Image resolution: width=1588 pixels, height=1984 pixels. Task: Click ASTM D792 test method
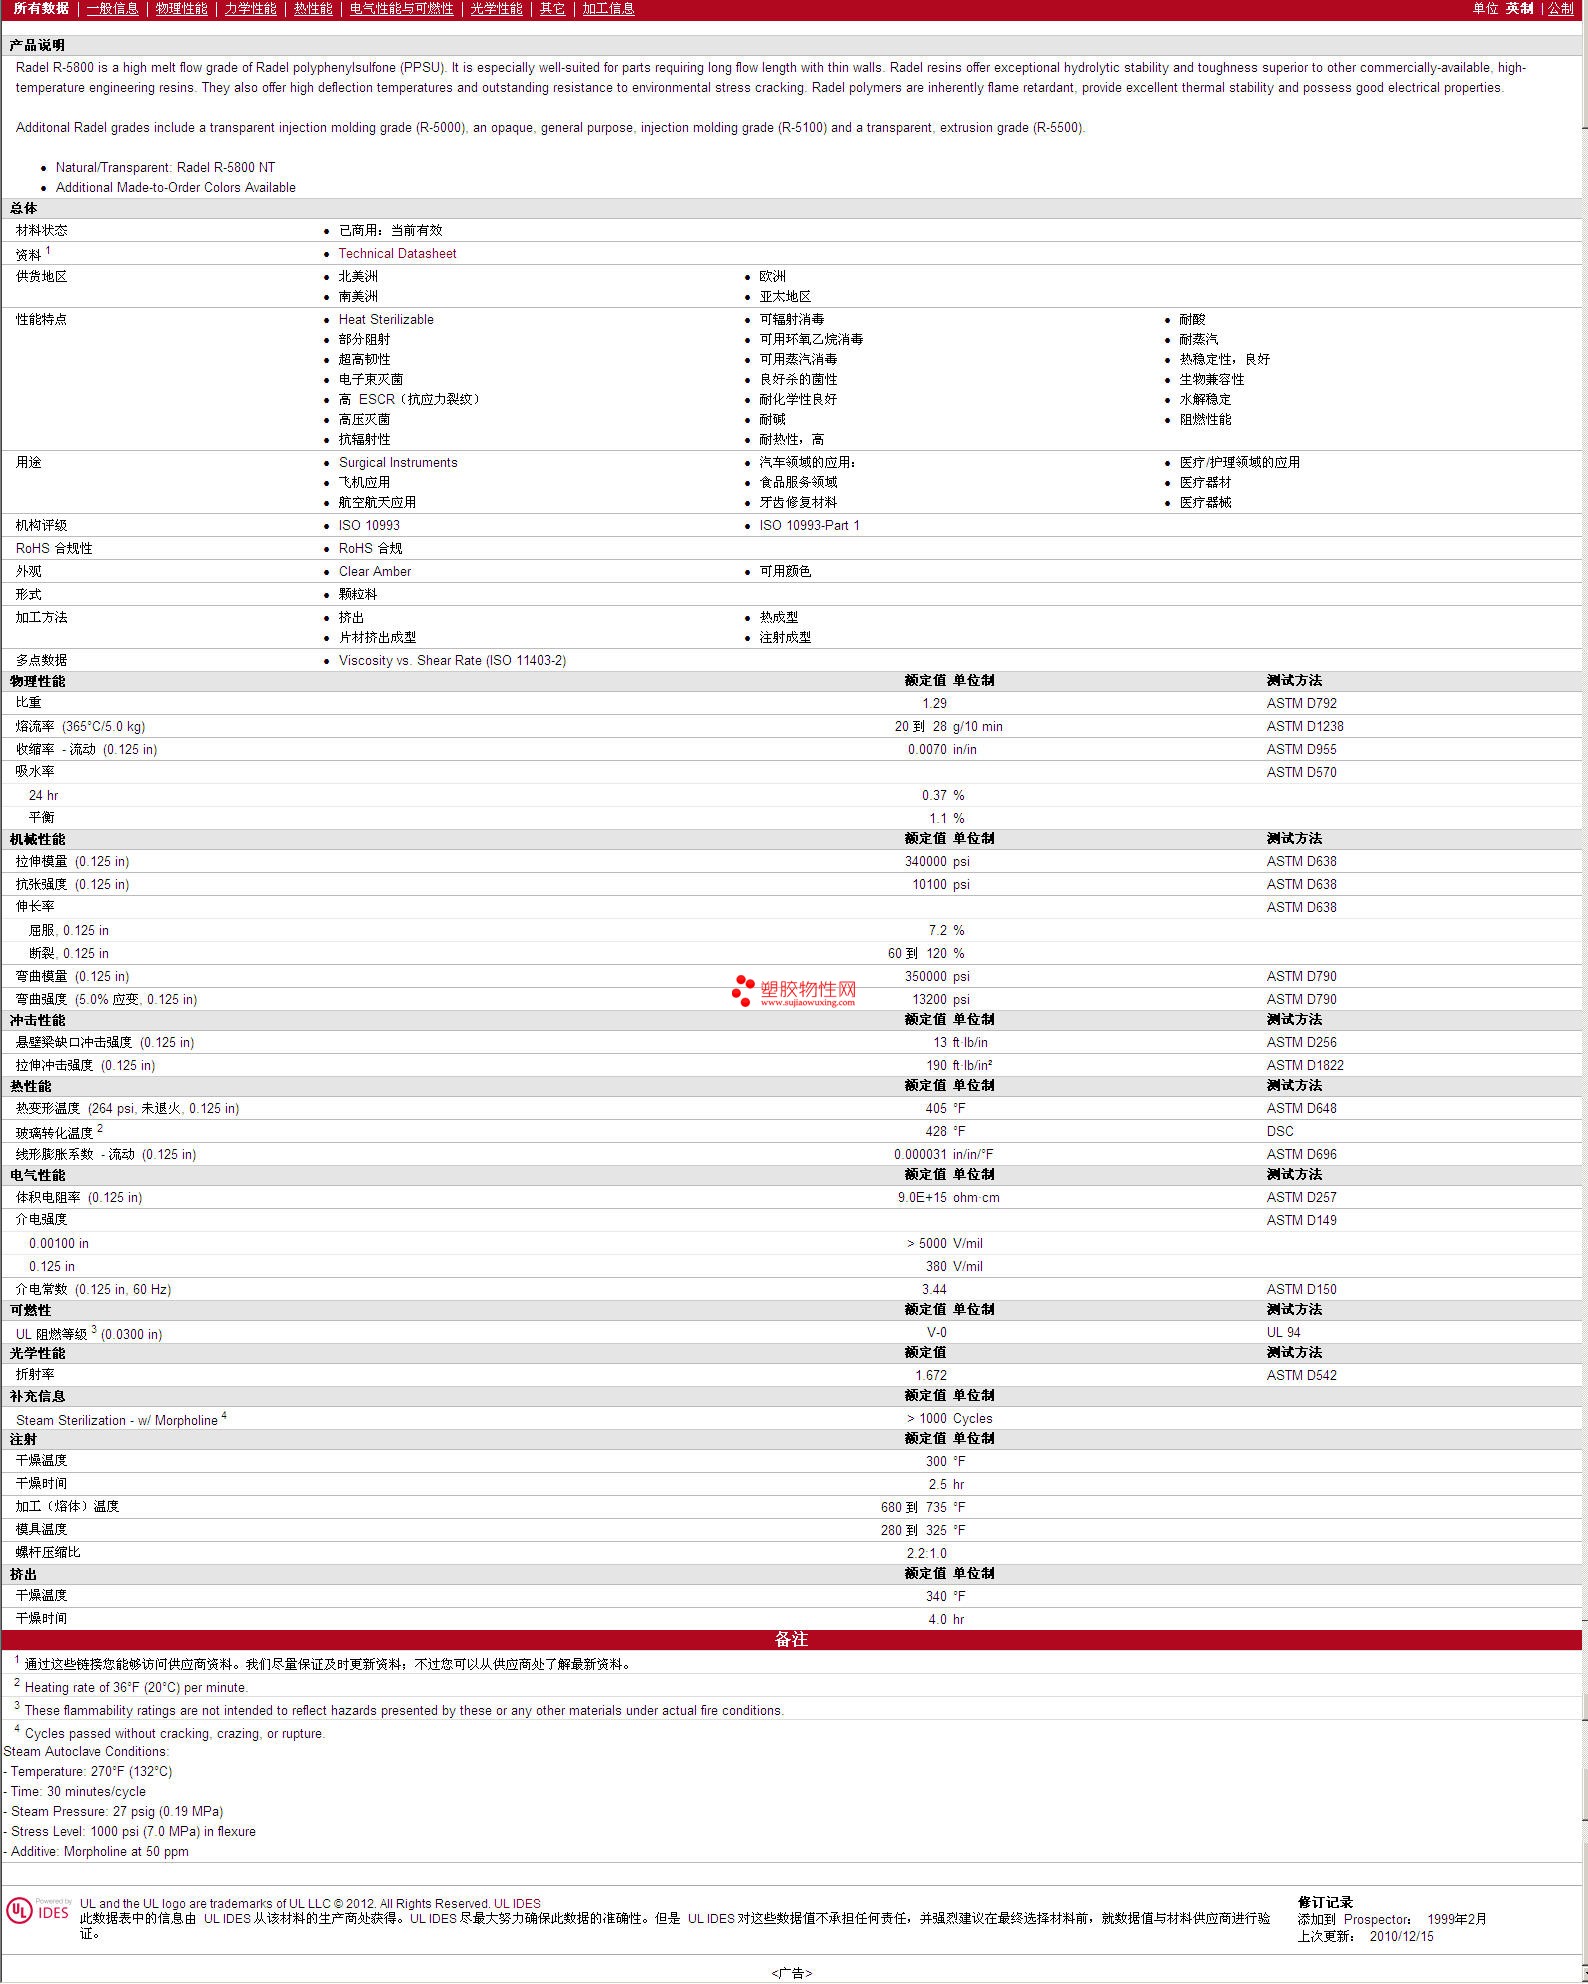coord(1301,704)
